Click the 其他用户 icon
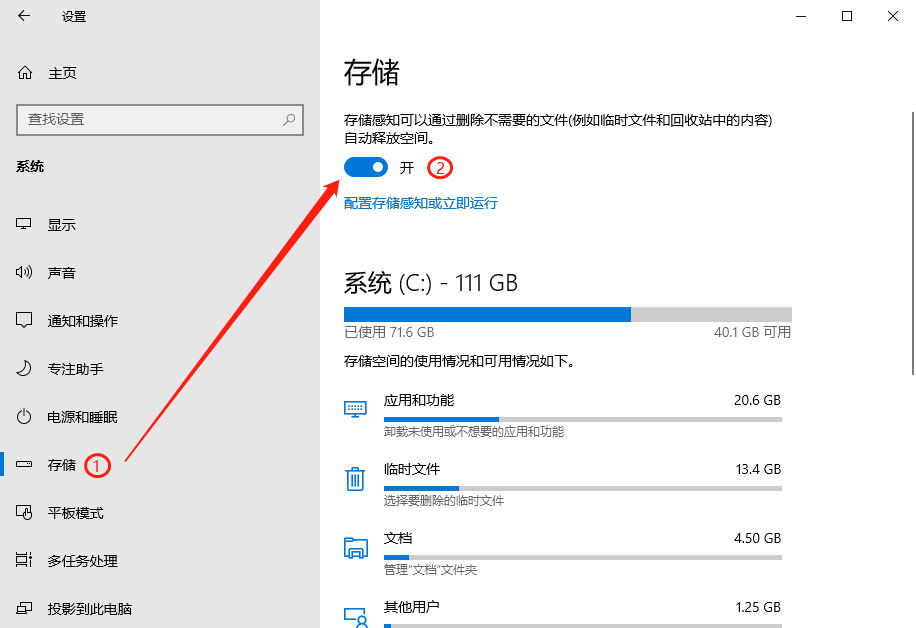The height and width of the screenshot is (628, 916). [x=356, y=617]
